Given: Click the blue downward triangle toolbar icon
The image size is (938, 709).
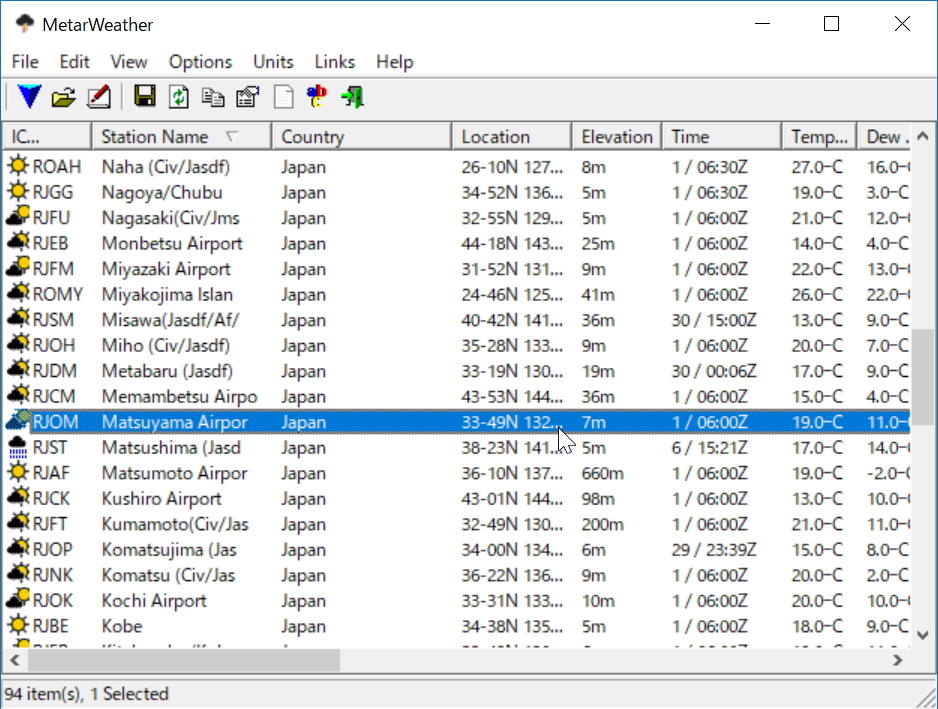Looking at the screenshot, I should coord(29,96).
